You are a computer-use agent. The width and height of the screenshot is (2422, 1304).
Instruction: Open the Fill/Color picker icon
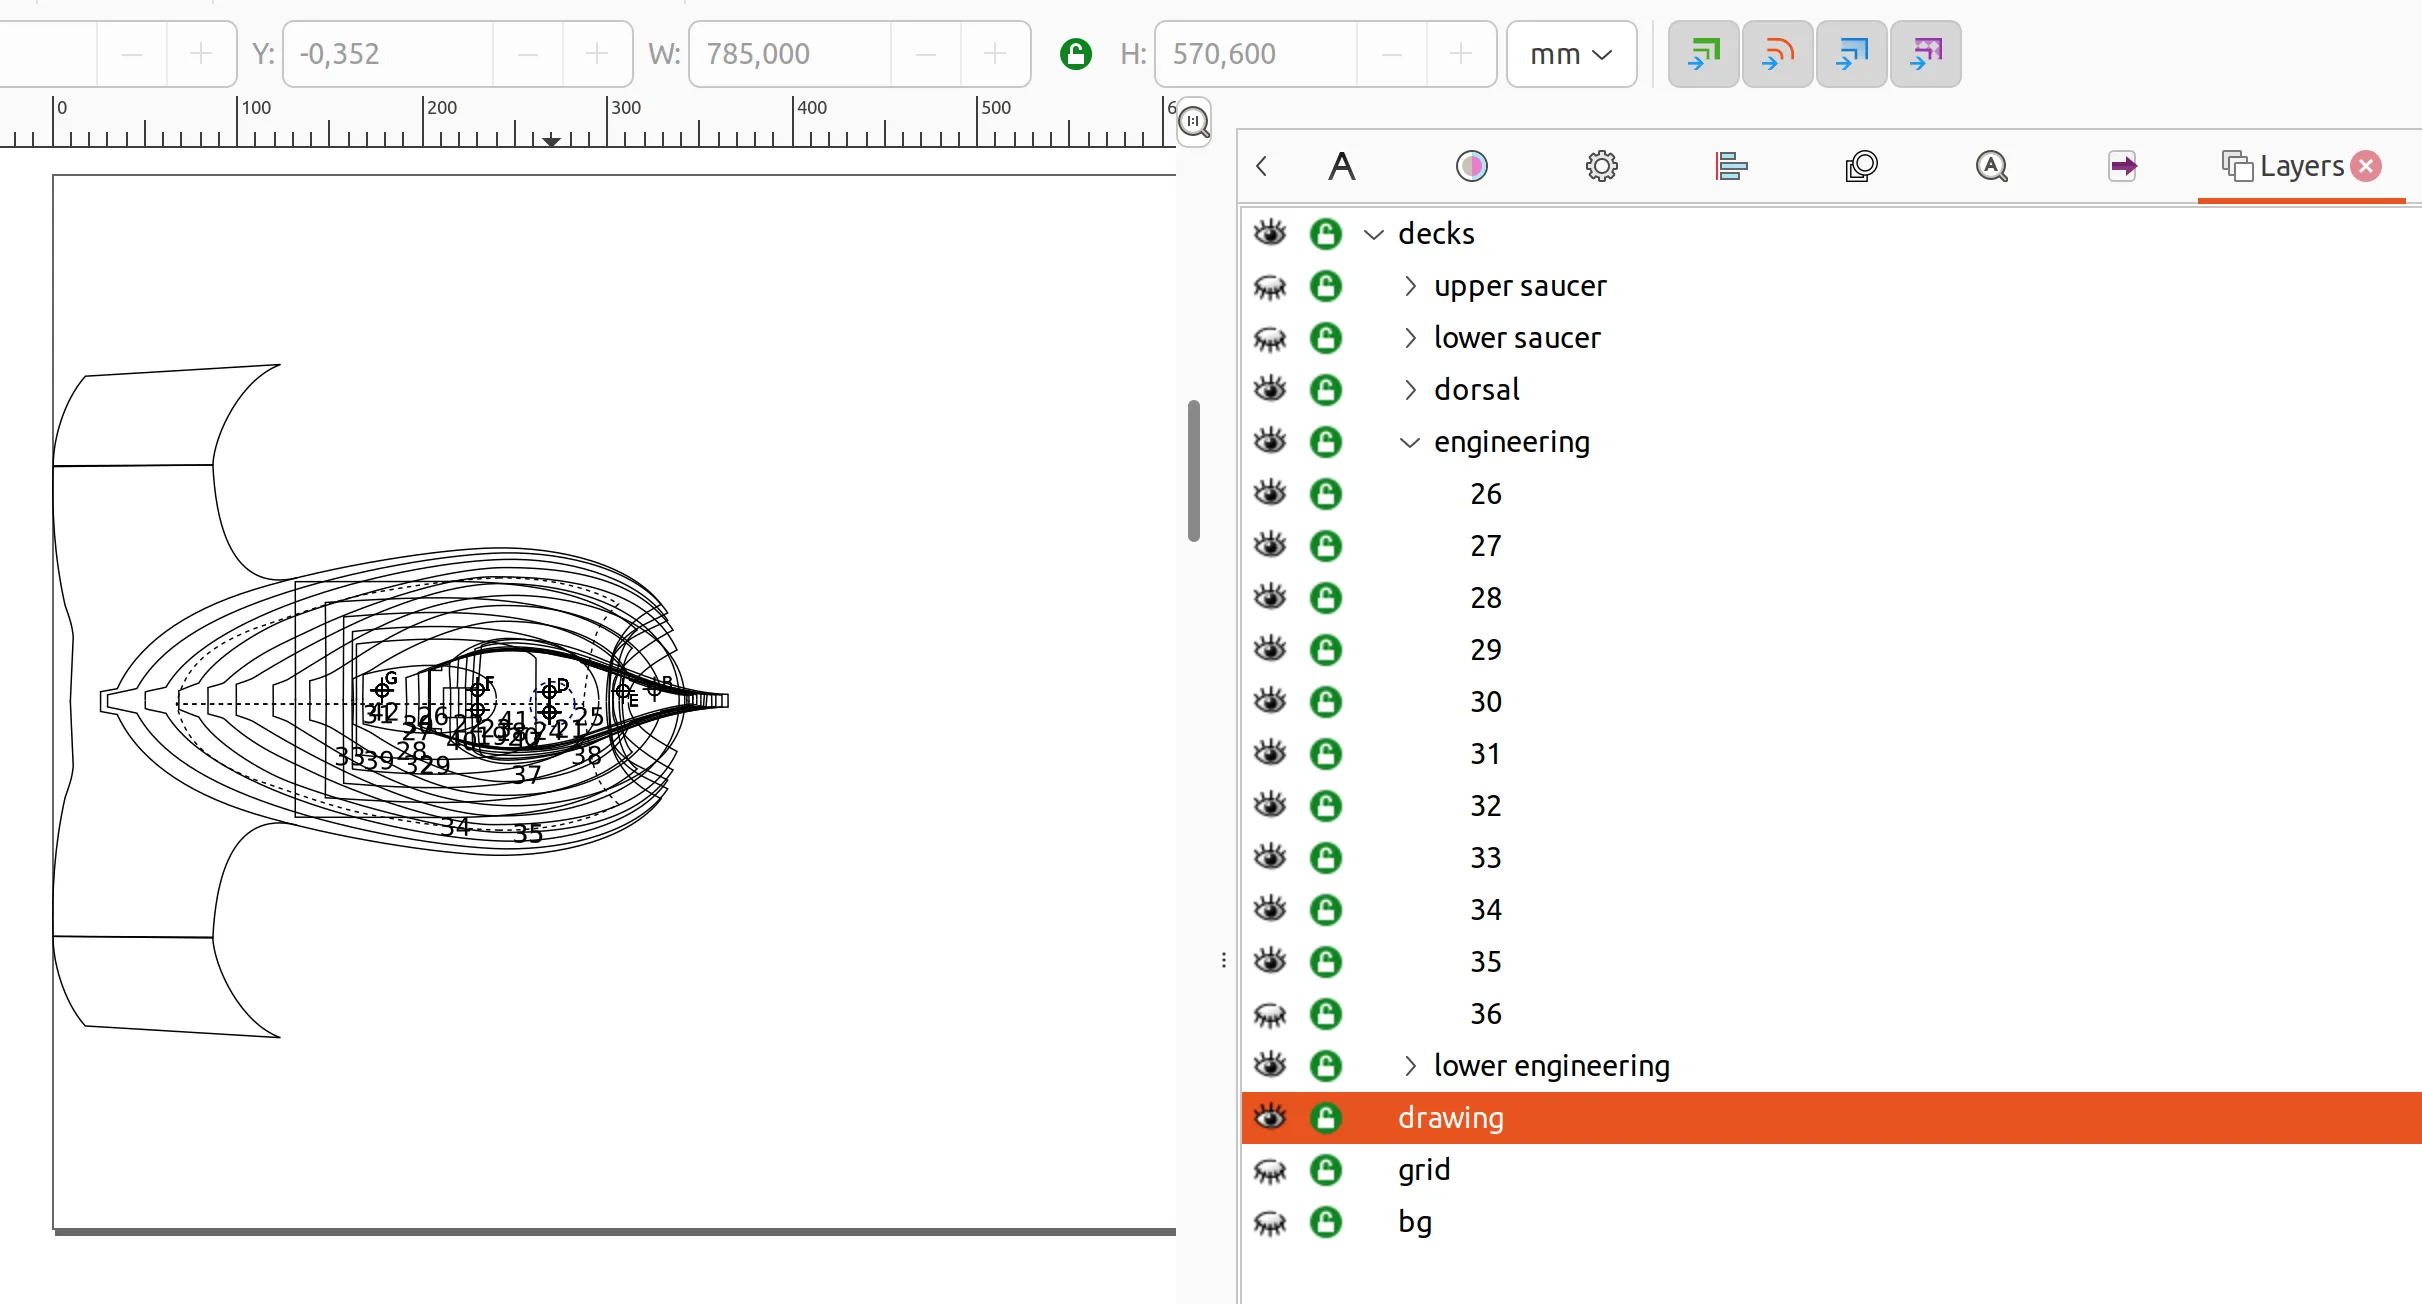(1469, 165)
